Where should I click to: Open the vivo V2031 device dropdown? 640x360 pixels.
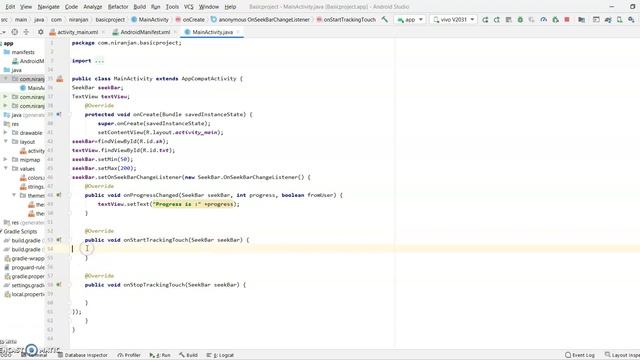click(453, 20)
